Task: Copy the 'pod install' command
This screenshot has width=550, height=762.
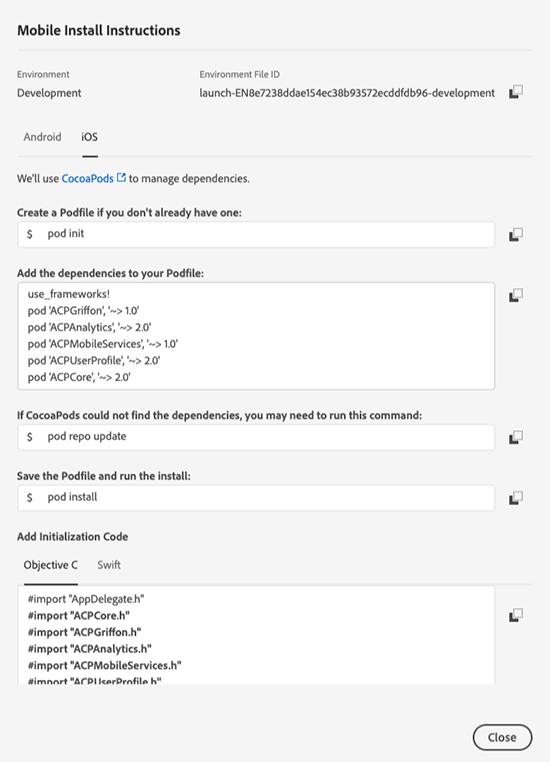Action: click(516, 498)
